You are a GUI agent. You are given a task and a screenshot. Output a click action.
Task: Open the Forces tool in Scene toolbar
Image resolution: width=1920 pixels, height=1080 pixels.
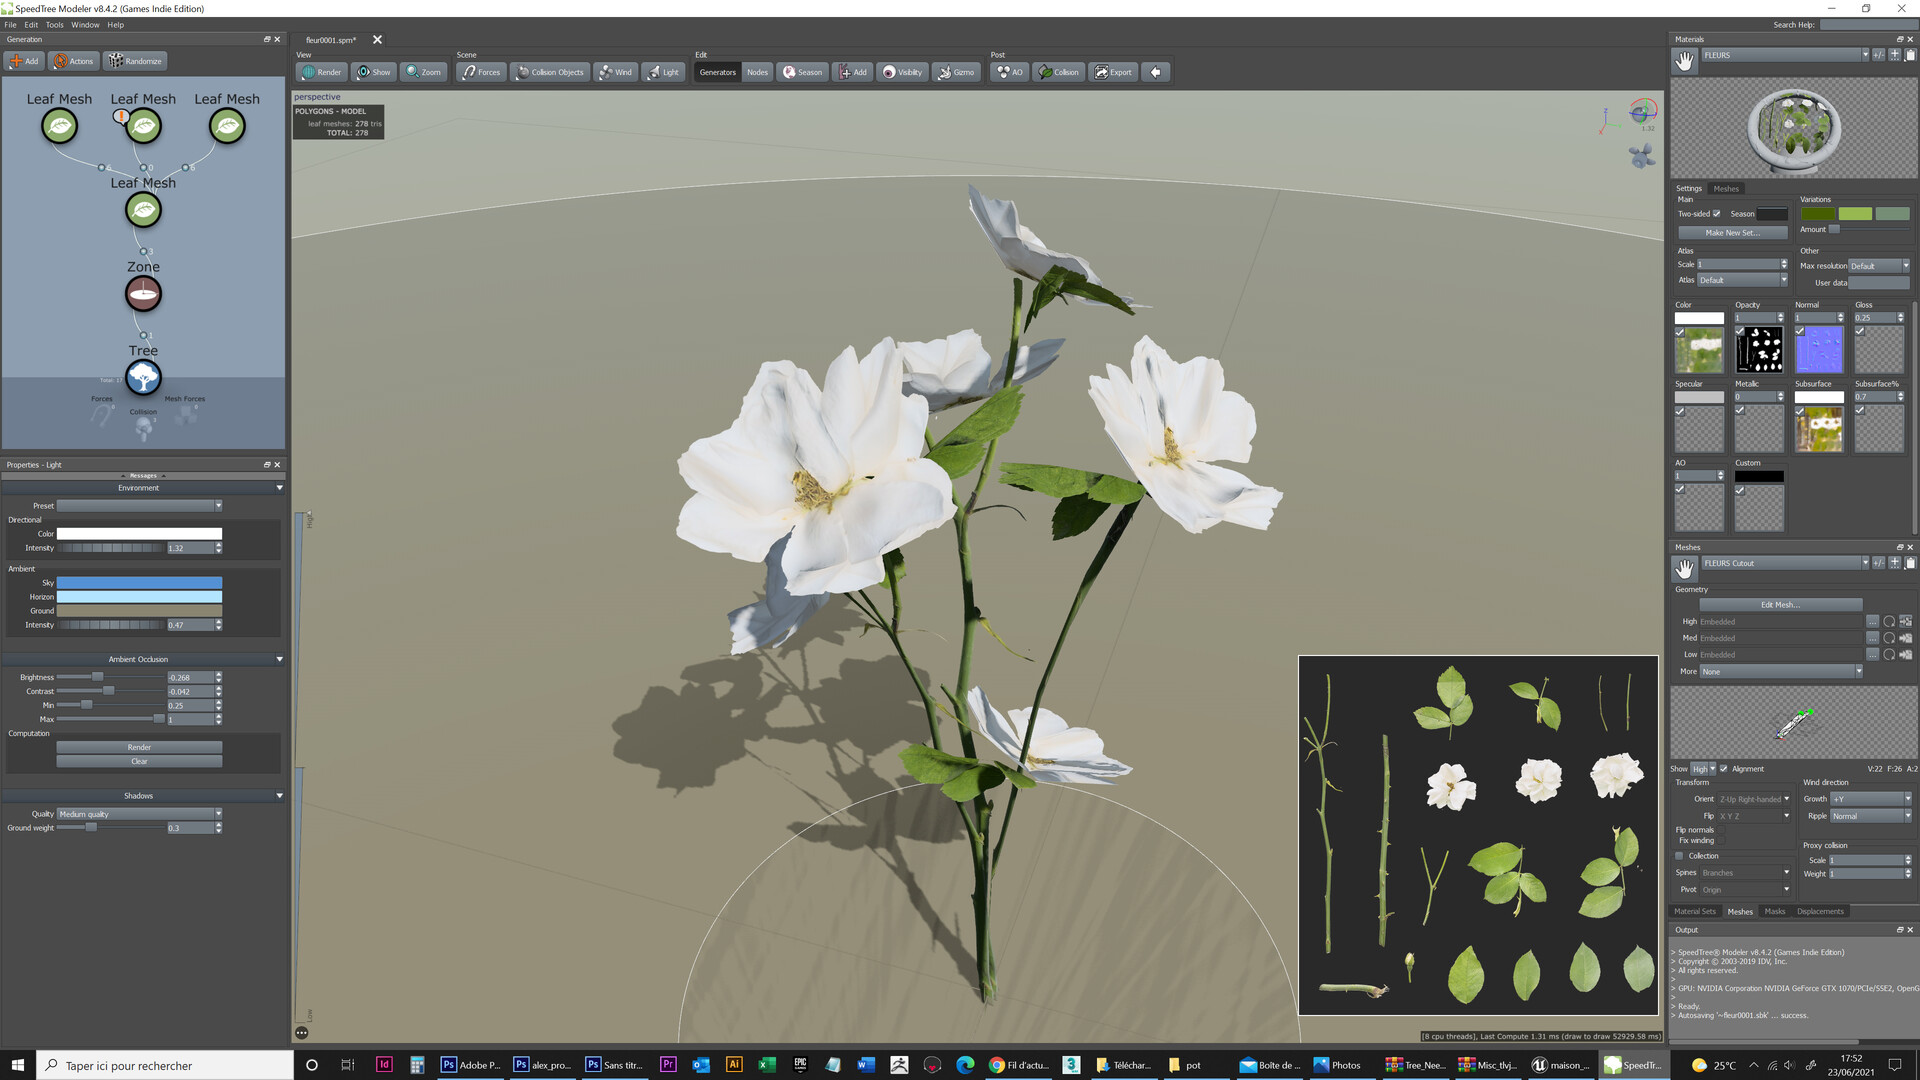click(x=481, y=72)
